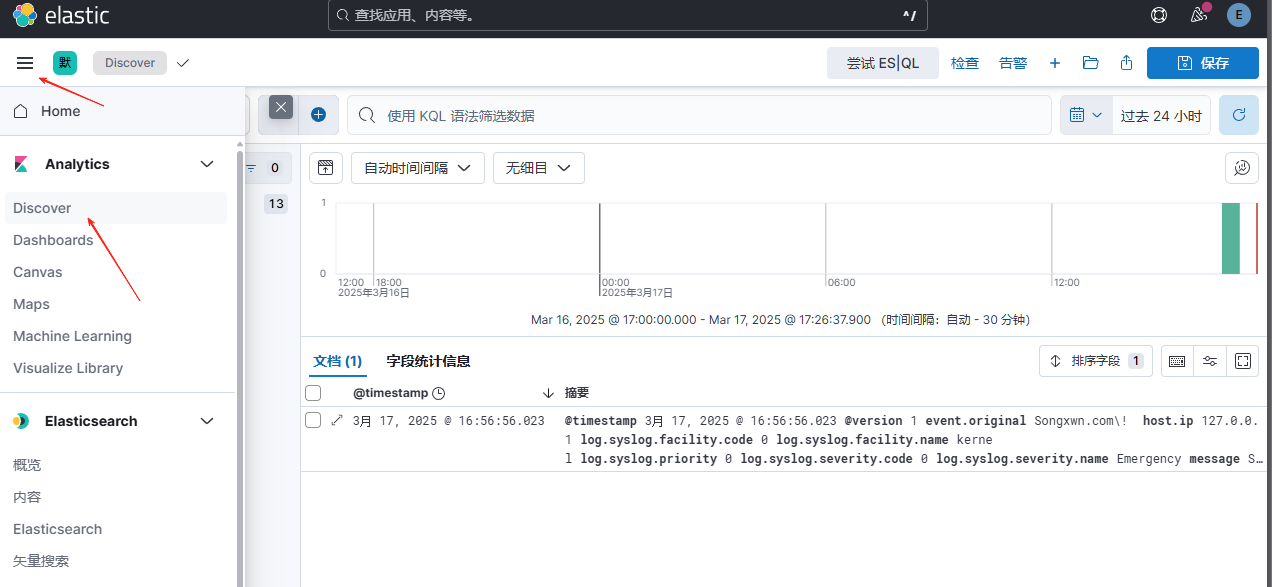Open Machine Learning in the sidebar
1272x587 pixels.
click(72, 336)
